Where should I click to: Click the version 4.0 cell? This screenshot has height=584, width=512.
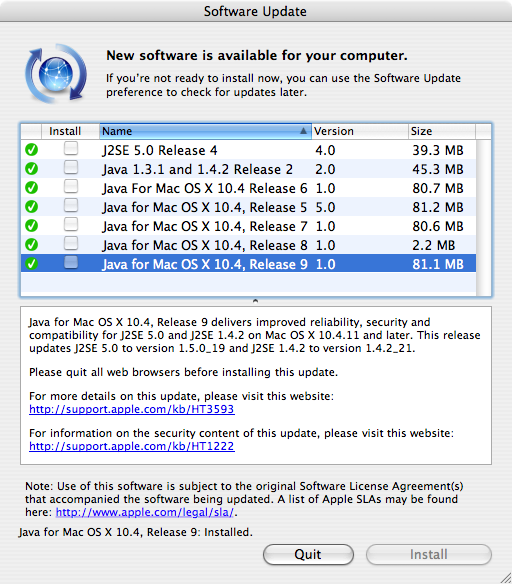(325, 150)
